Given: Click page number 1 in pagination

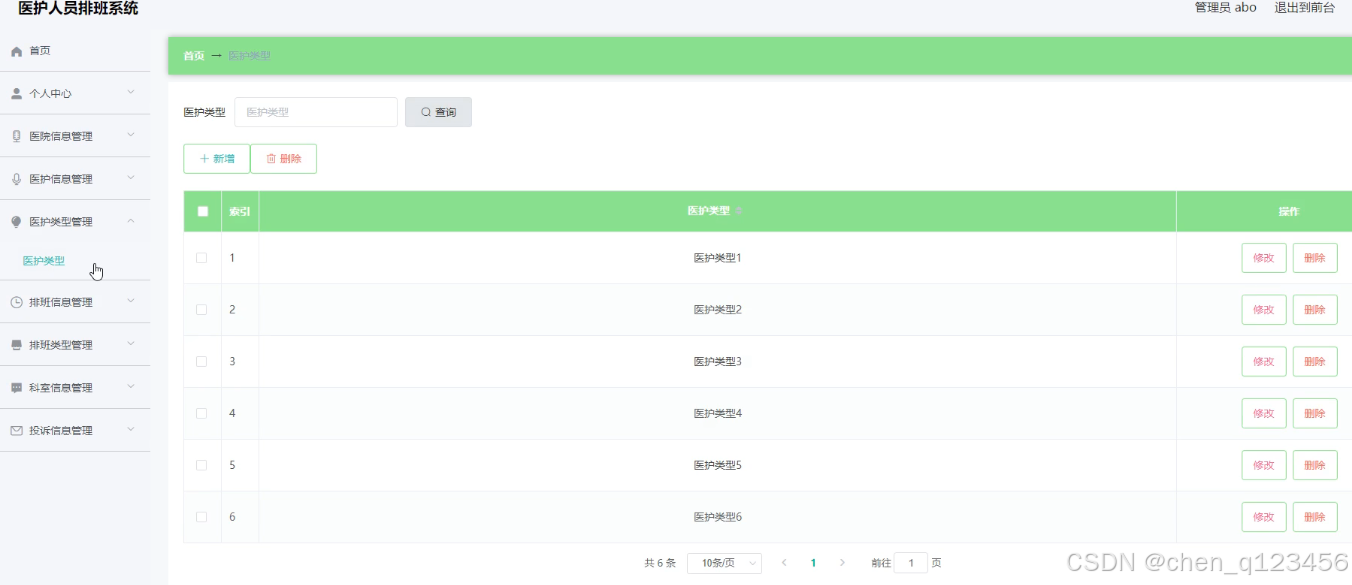Looking at the screenshot, I should tap(813, 563).
